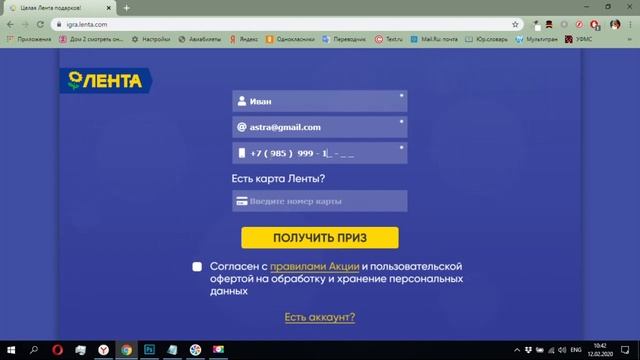Open the Яндекс bookmark
Screen dimensions: 640x360
pos(244,39)
